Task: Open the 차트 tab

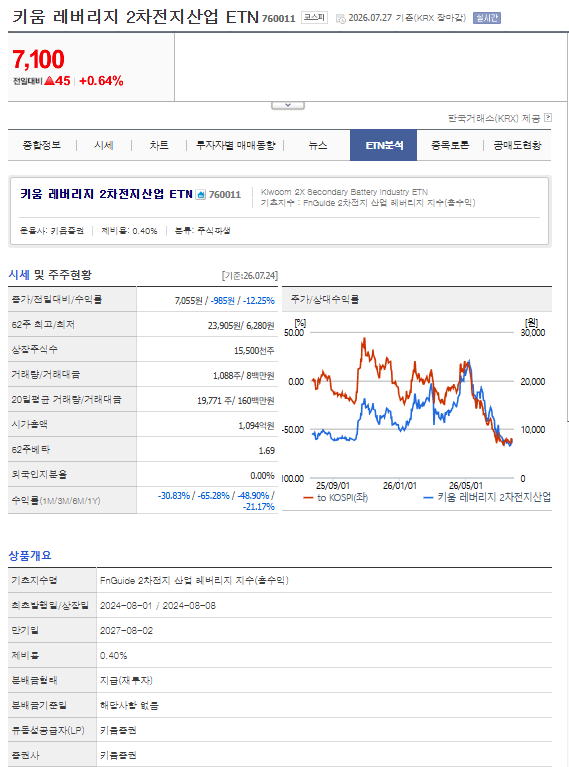Action: pos(159,145)
